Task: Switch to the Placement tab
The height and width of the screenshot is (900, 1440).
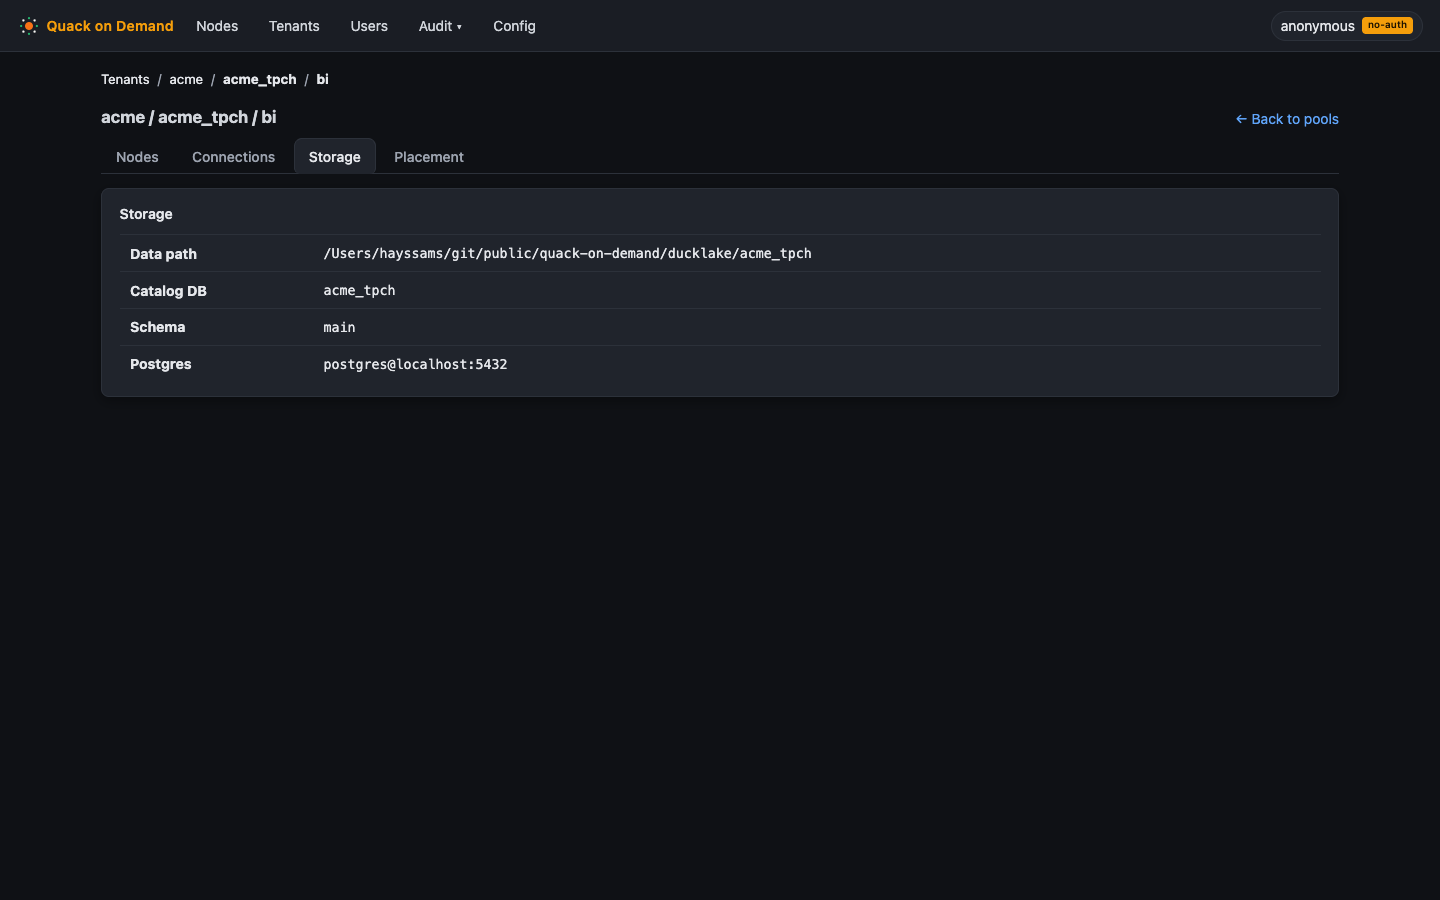Action: coord(429,157)
